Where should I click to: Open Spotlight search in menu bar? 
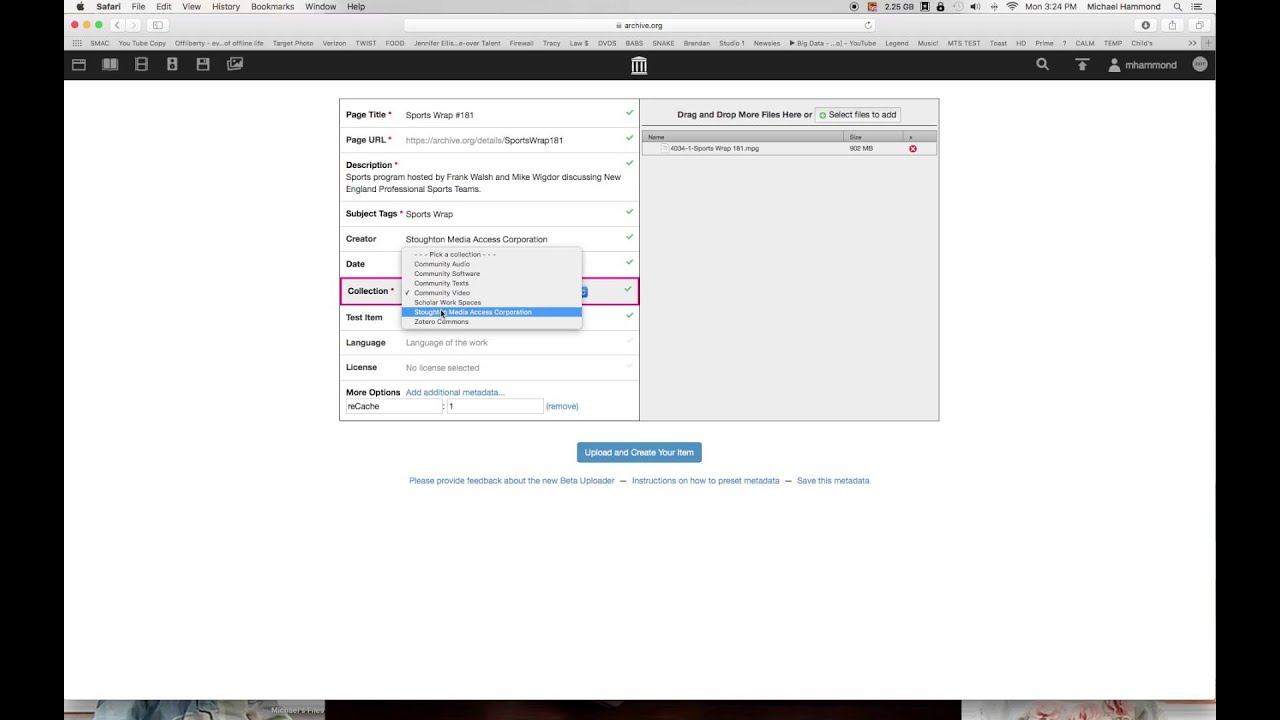[1178, 7]
